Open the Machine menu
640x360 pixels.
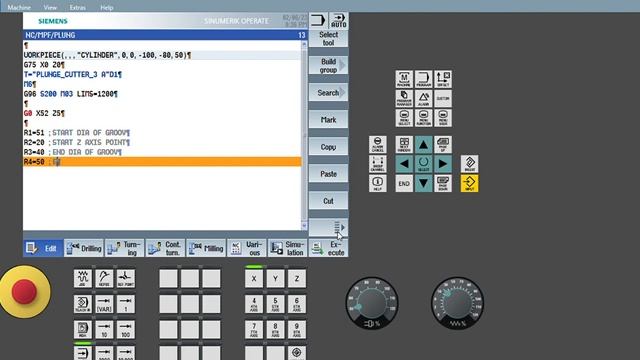(19, 7)
